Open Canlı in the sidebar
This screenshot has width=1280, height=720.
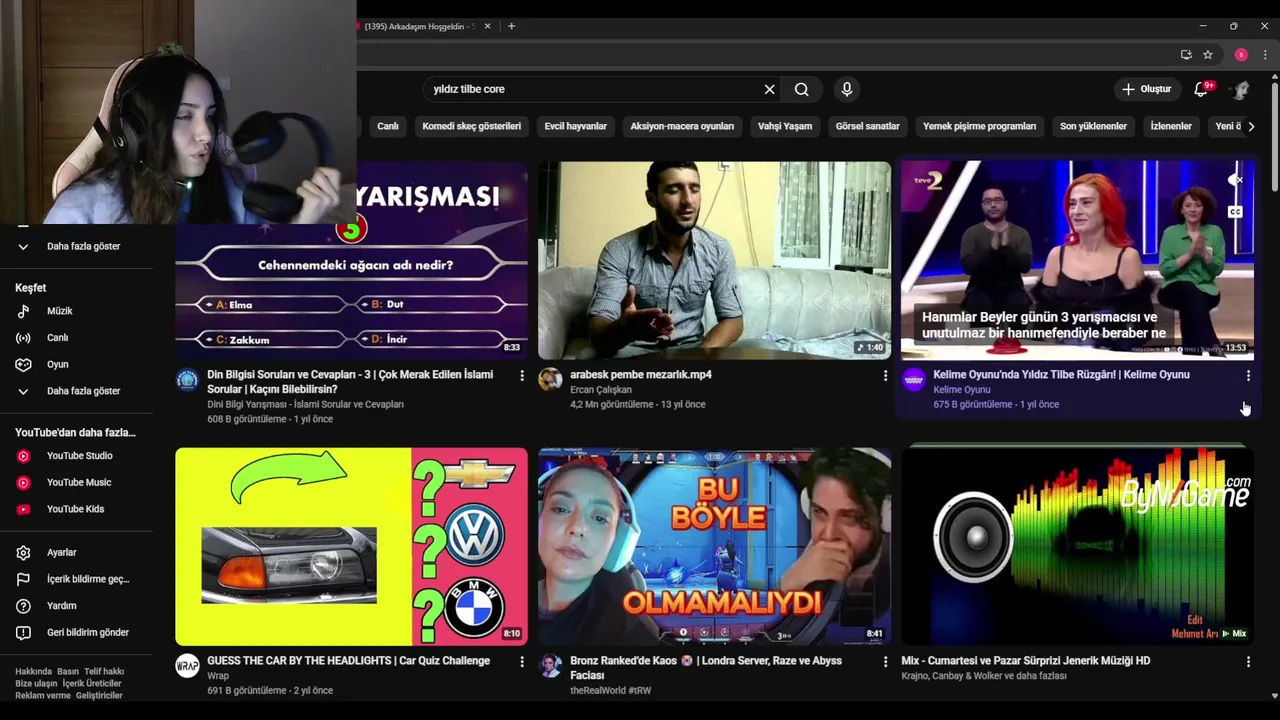[x=77, y=338]
